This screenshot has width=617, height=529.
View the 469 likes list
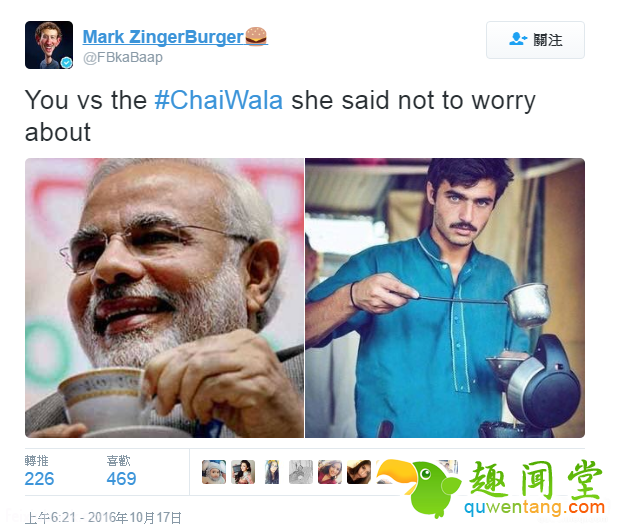(121, 472)
